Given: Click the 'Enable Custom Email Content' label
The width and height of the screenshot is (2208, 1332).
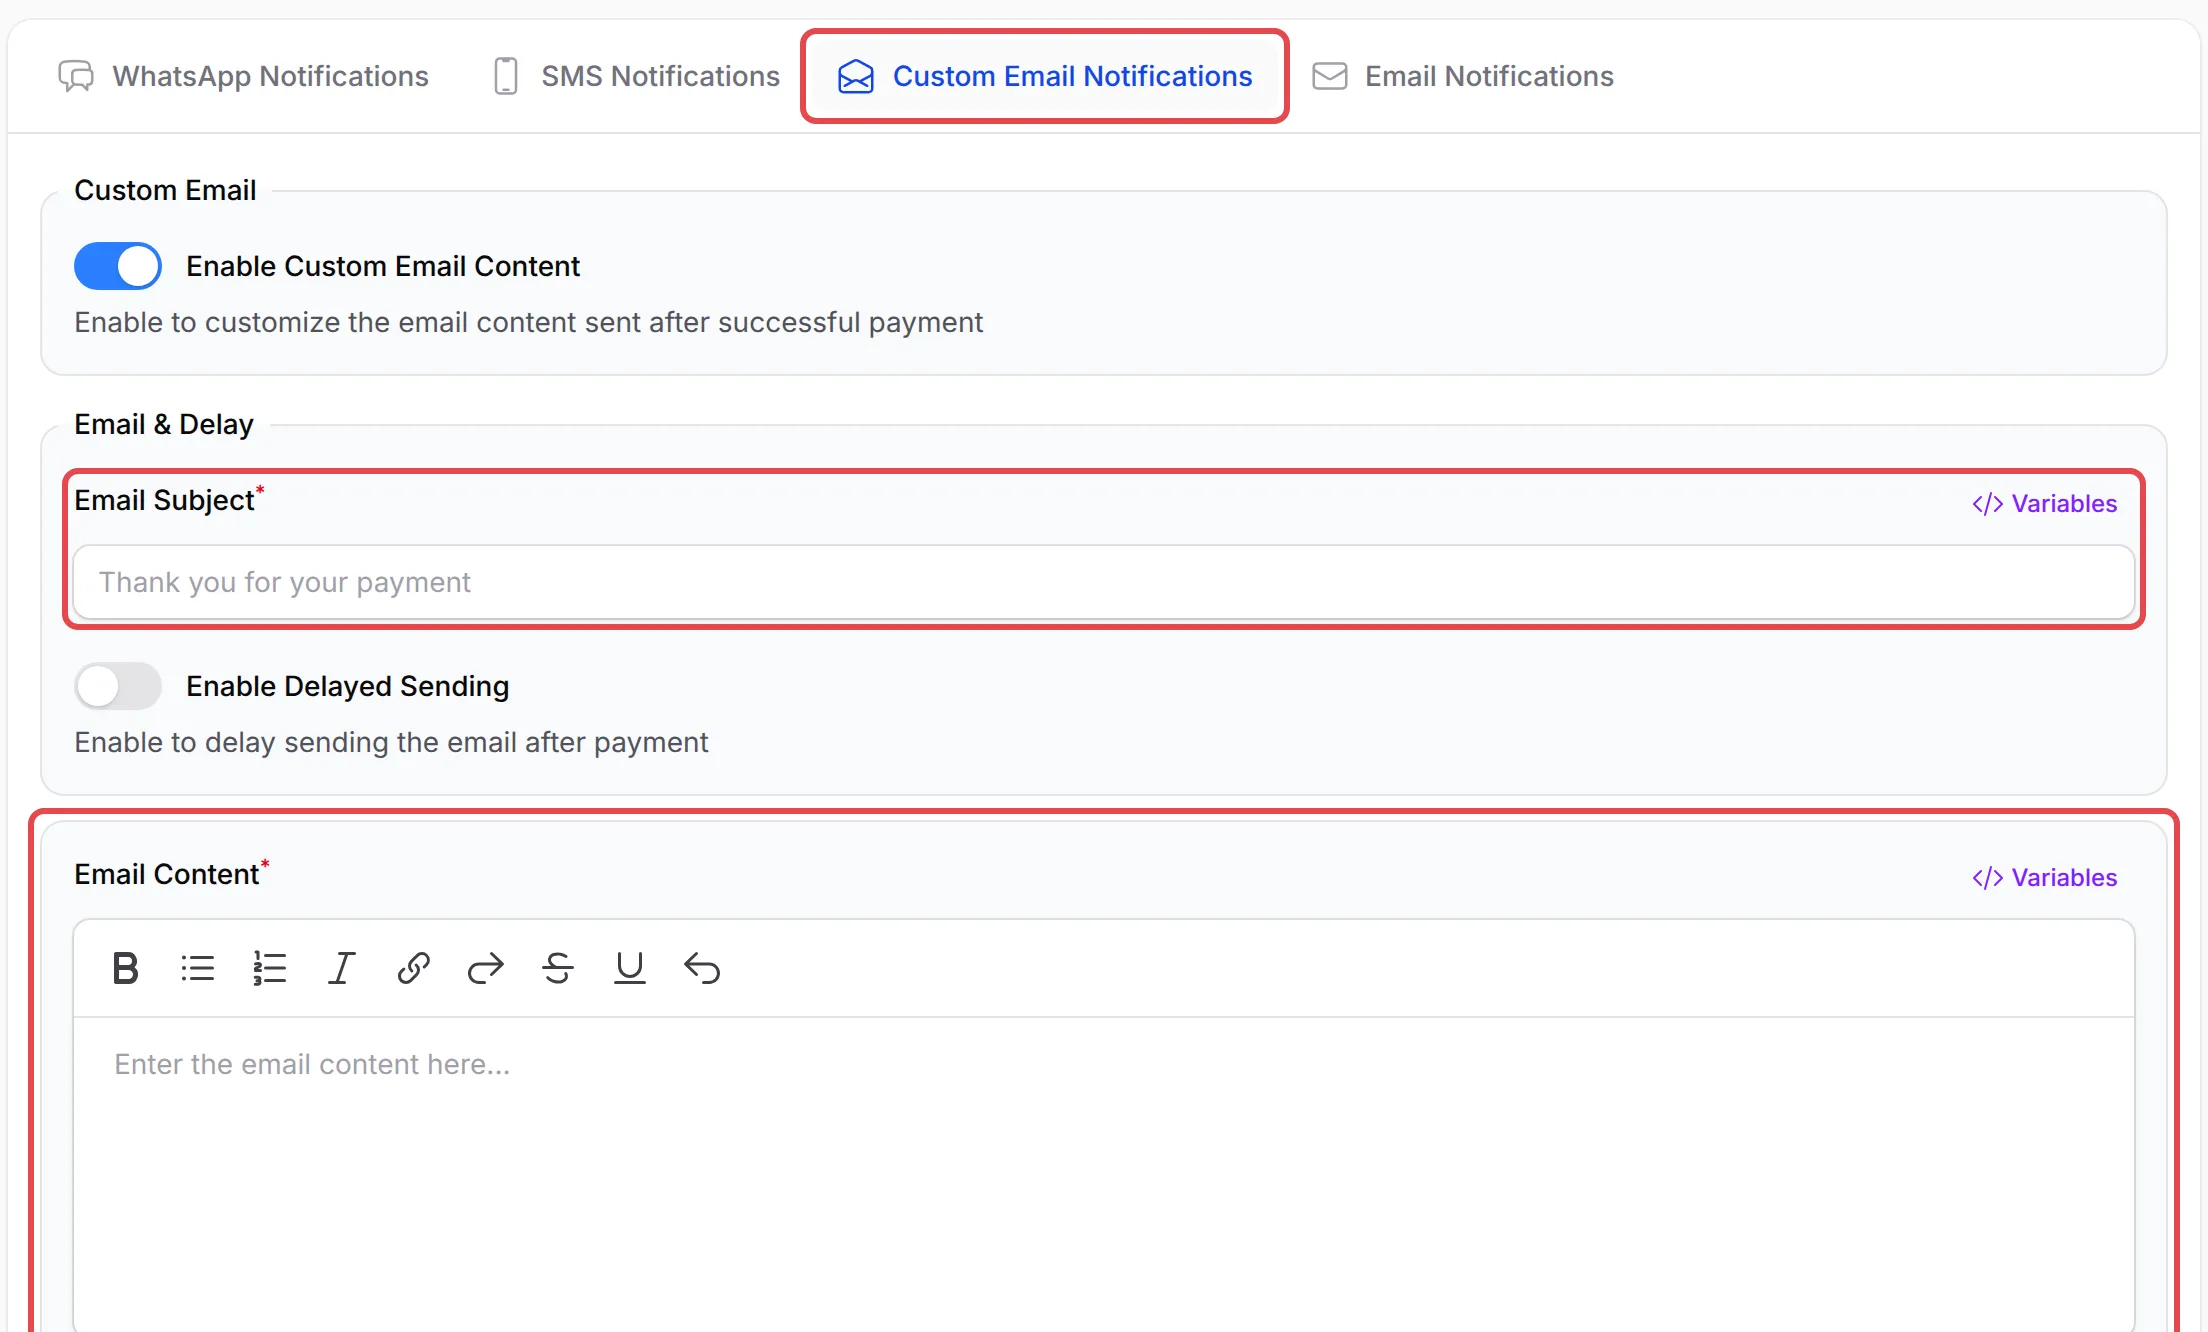Looking at the screenshot, I should pyautogui.click(x=383, y=266).
